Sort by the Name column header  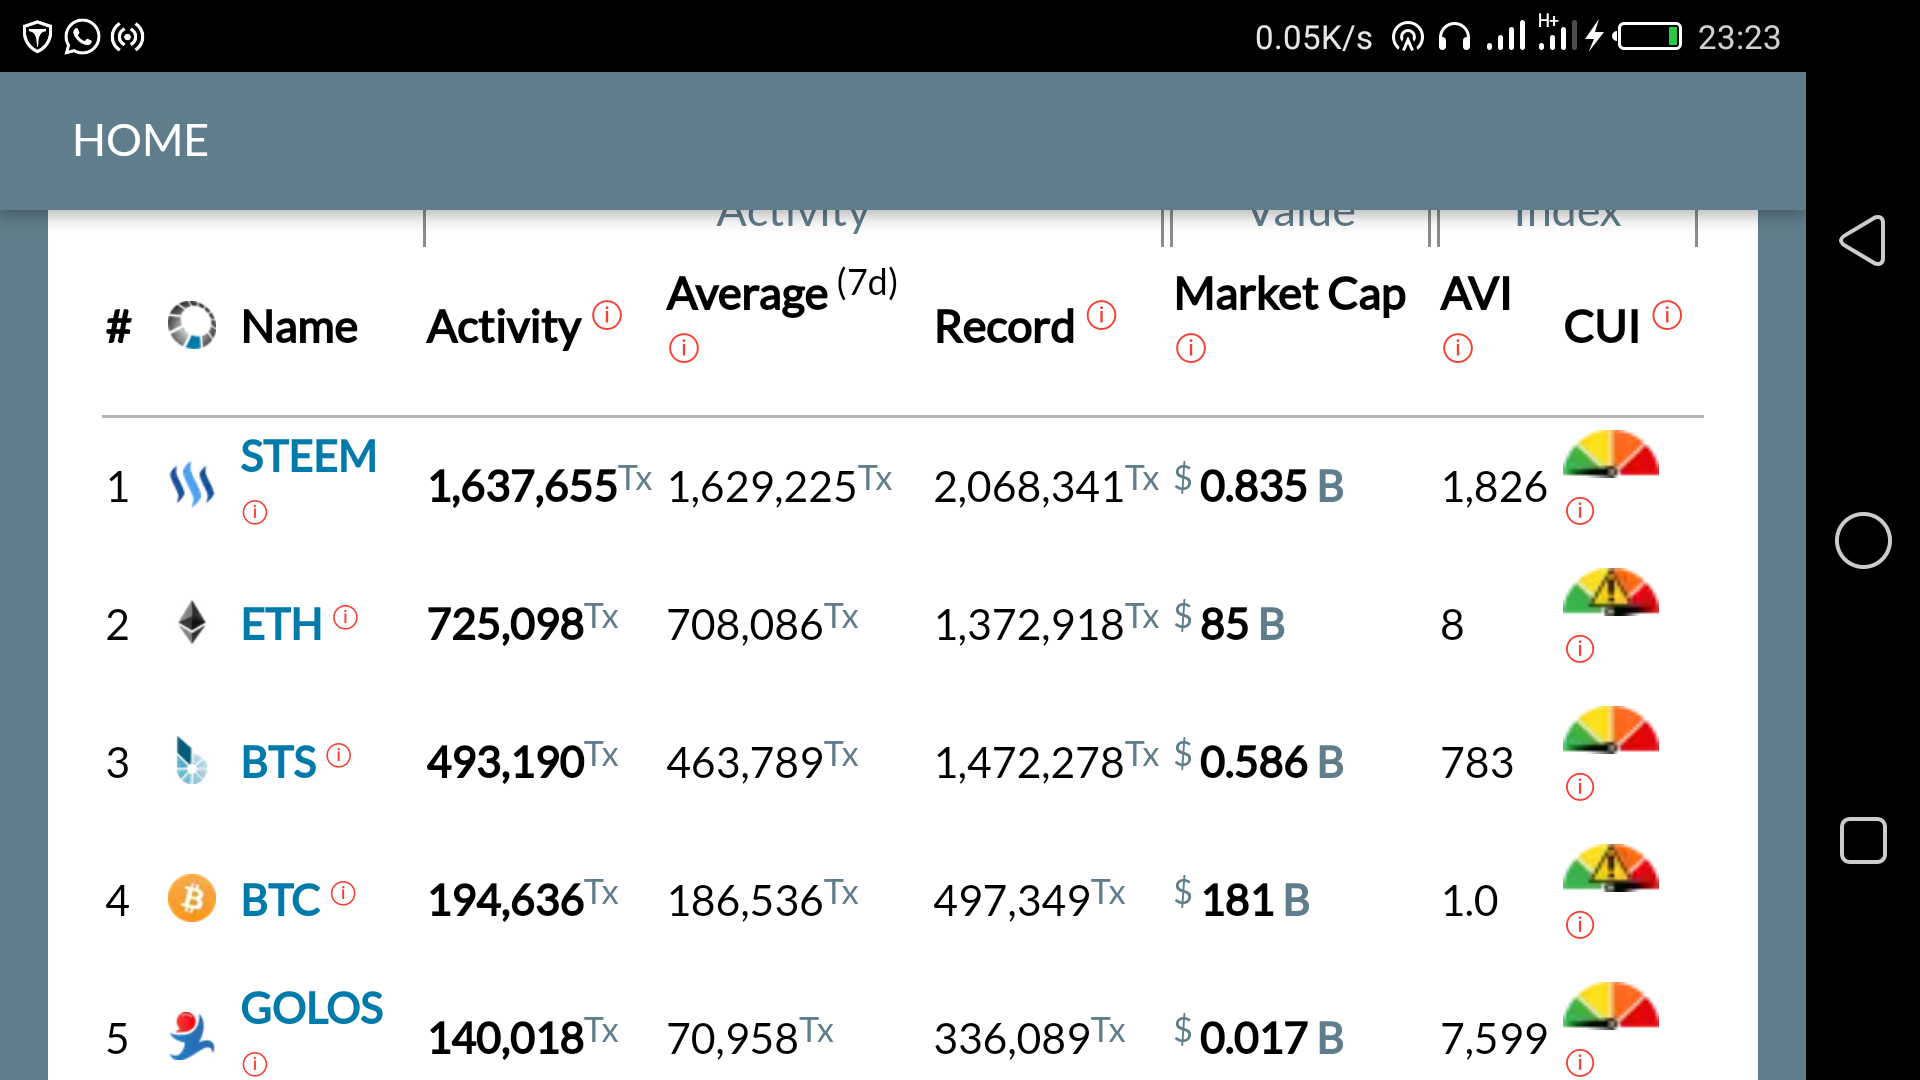299,327
